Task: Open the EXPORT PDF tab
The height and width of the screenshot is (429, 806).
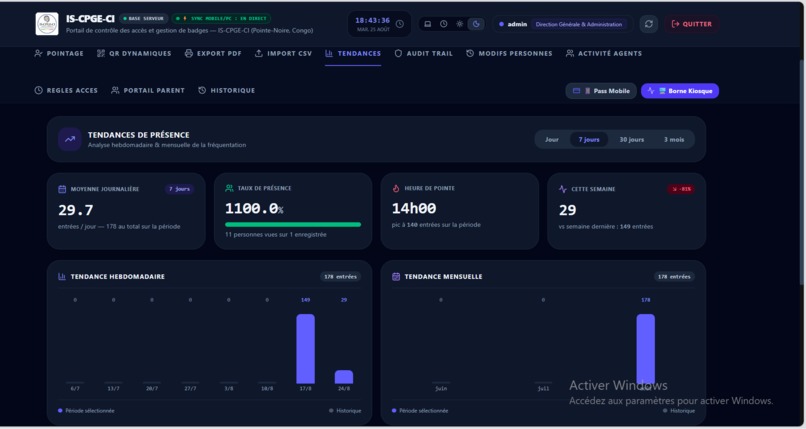Action: tap(213, 53)
